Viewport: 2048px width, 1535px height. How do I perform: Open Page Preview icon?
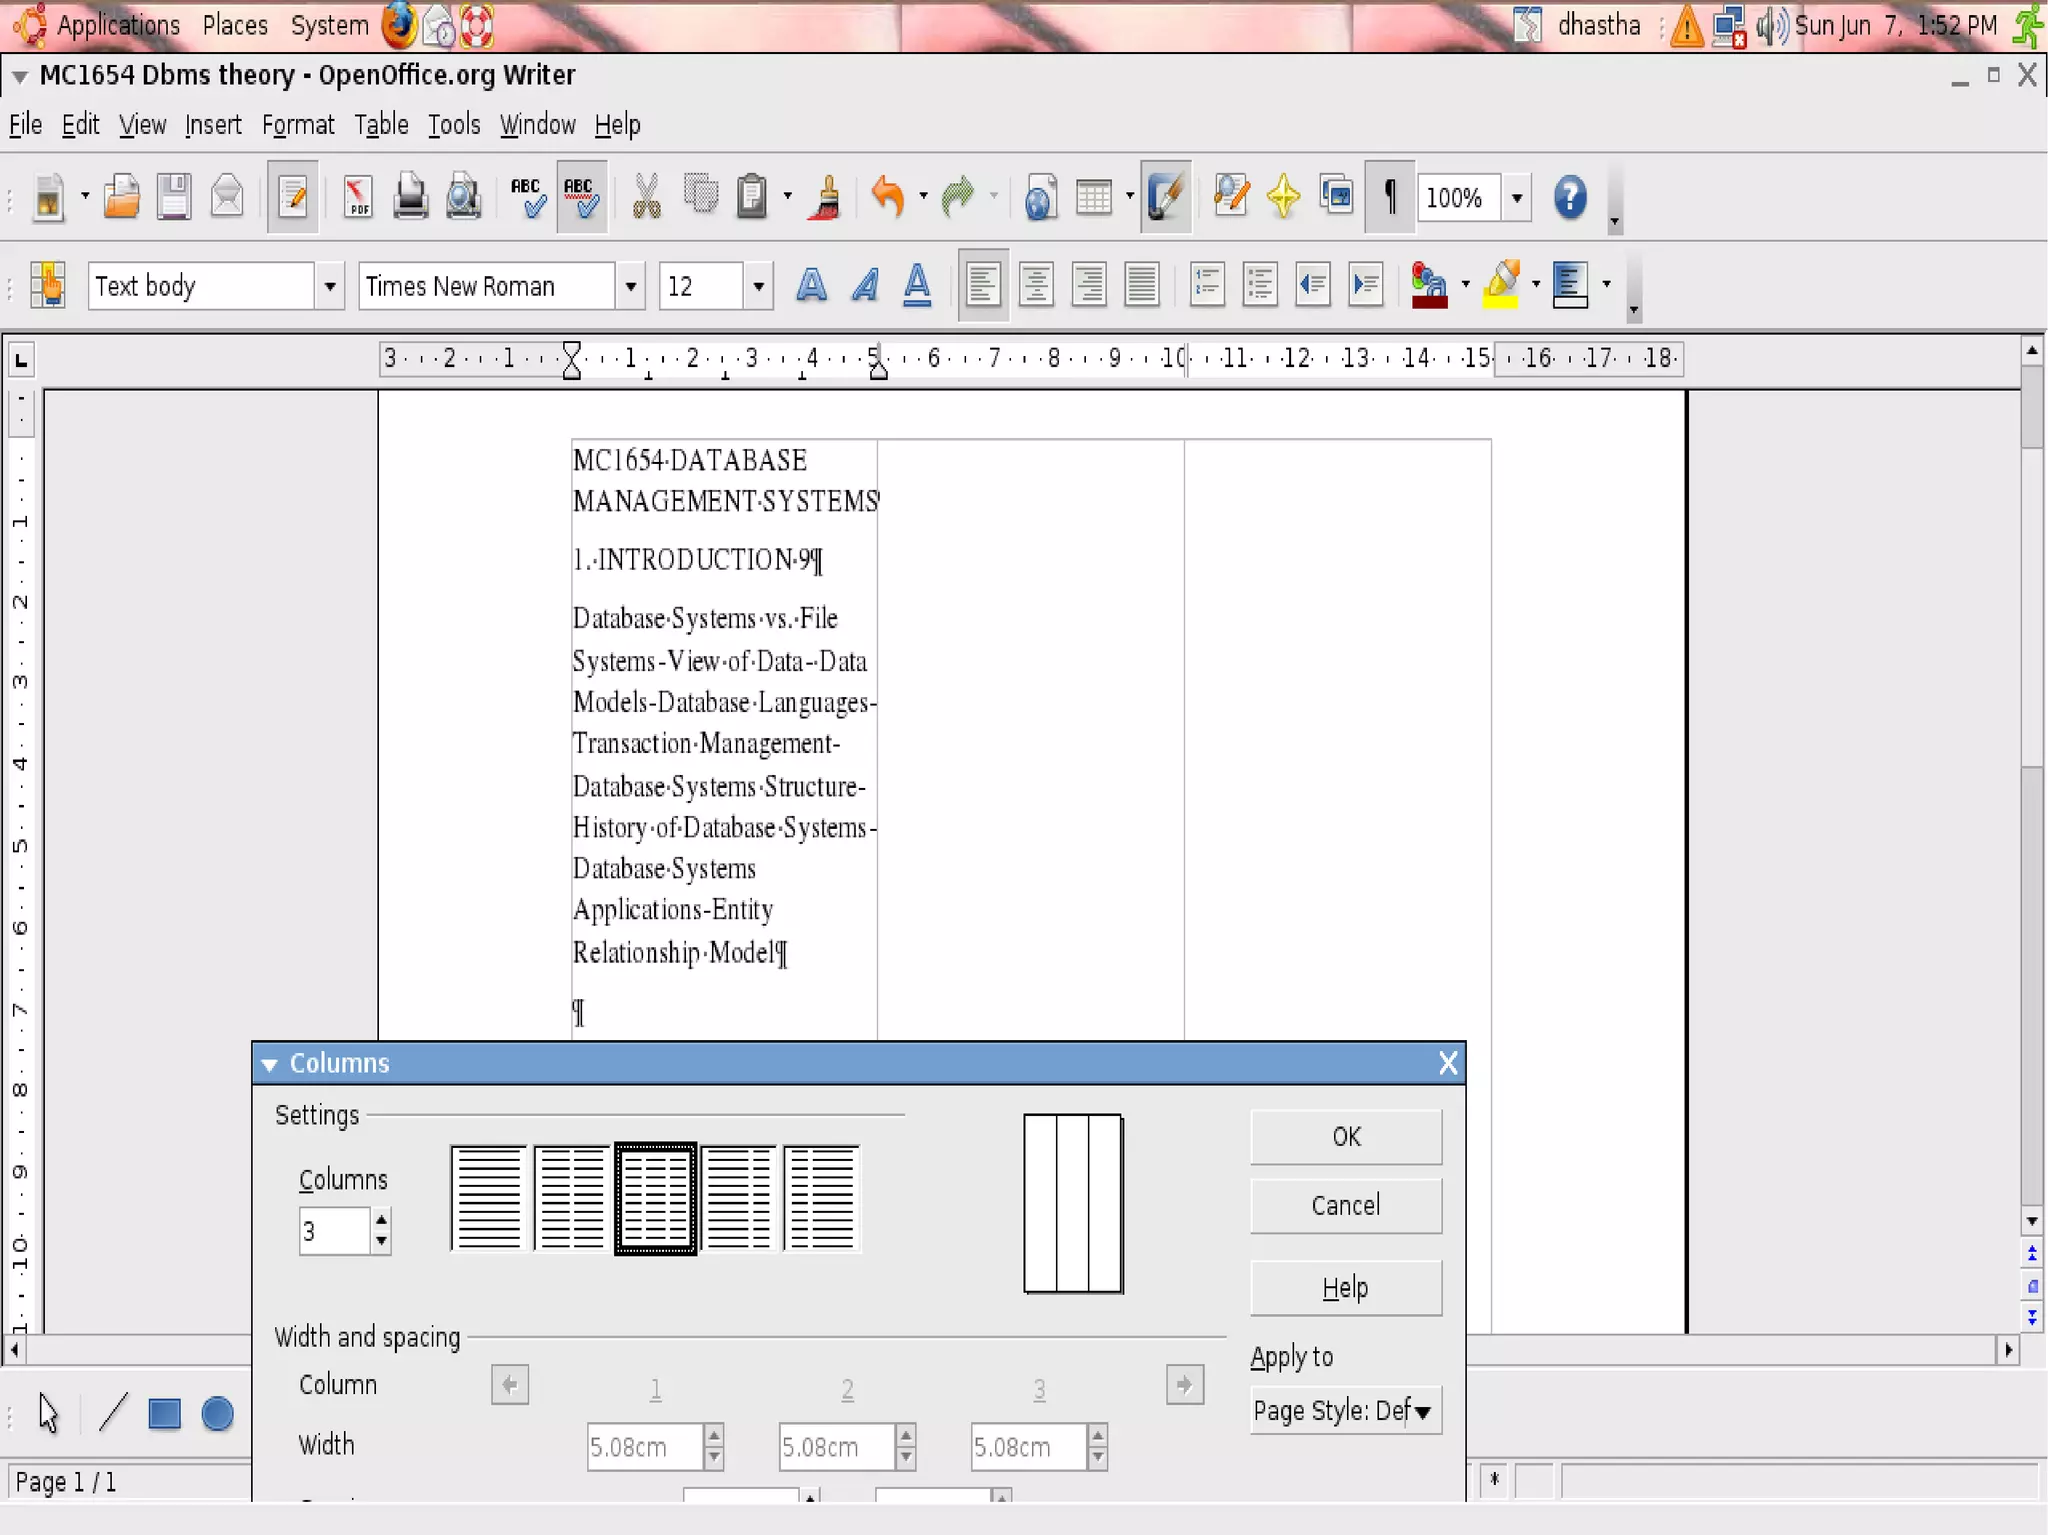tap(463, 197)
